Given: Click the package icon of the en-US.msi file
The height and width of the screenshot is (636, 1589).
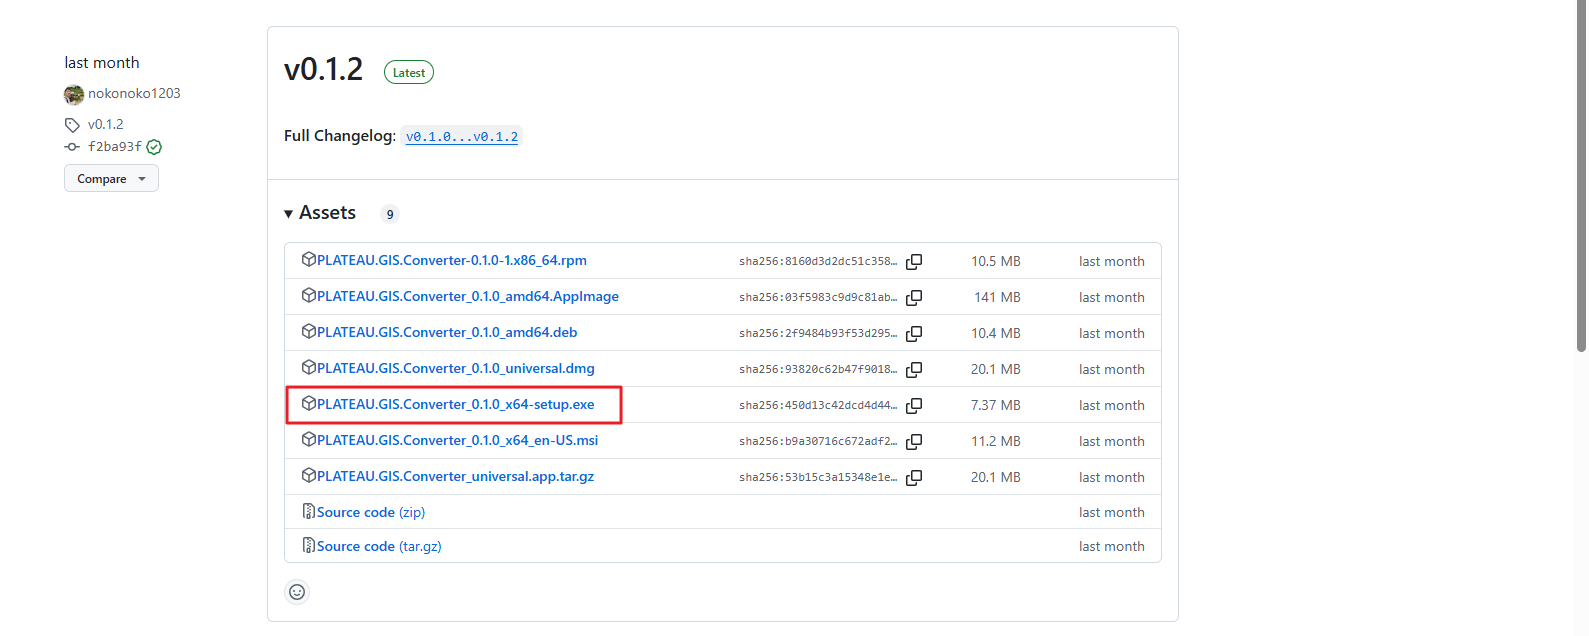Looking at the screenshot, I should click(309, 440).
